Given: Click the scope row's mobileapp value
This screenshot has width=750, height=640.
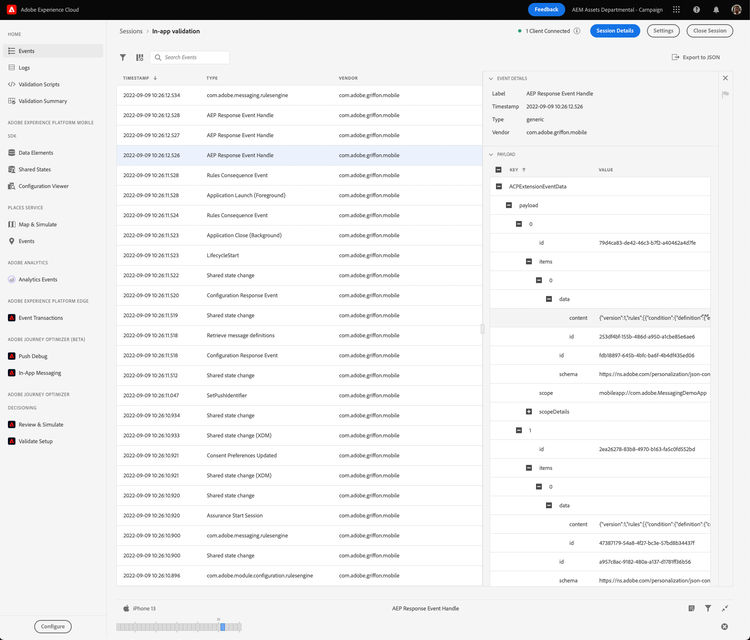Looking at the screenshot, I should tap(652, 393).
